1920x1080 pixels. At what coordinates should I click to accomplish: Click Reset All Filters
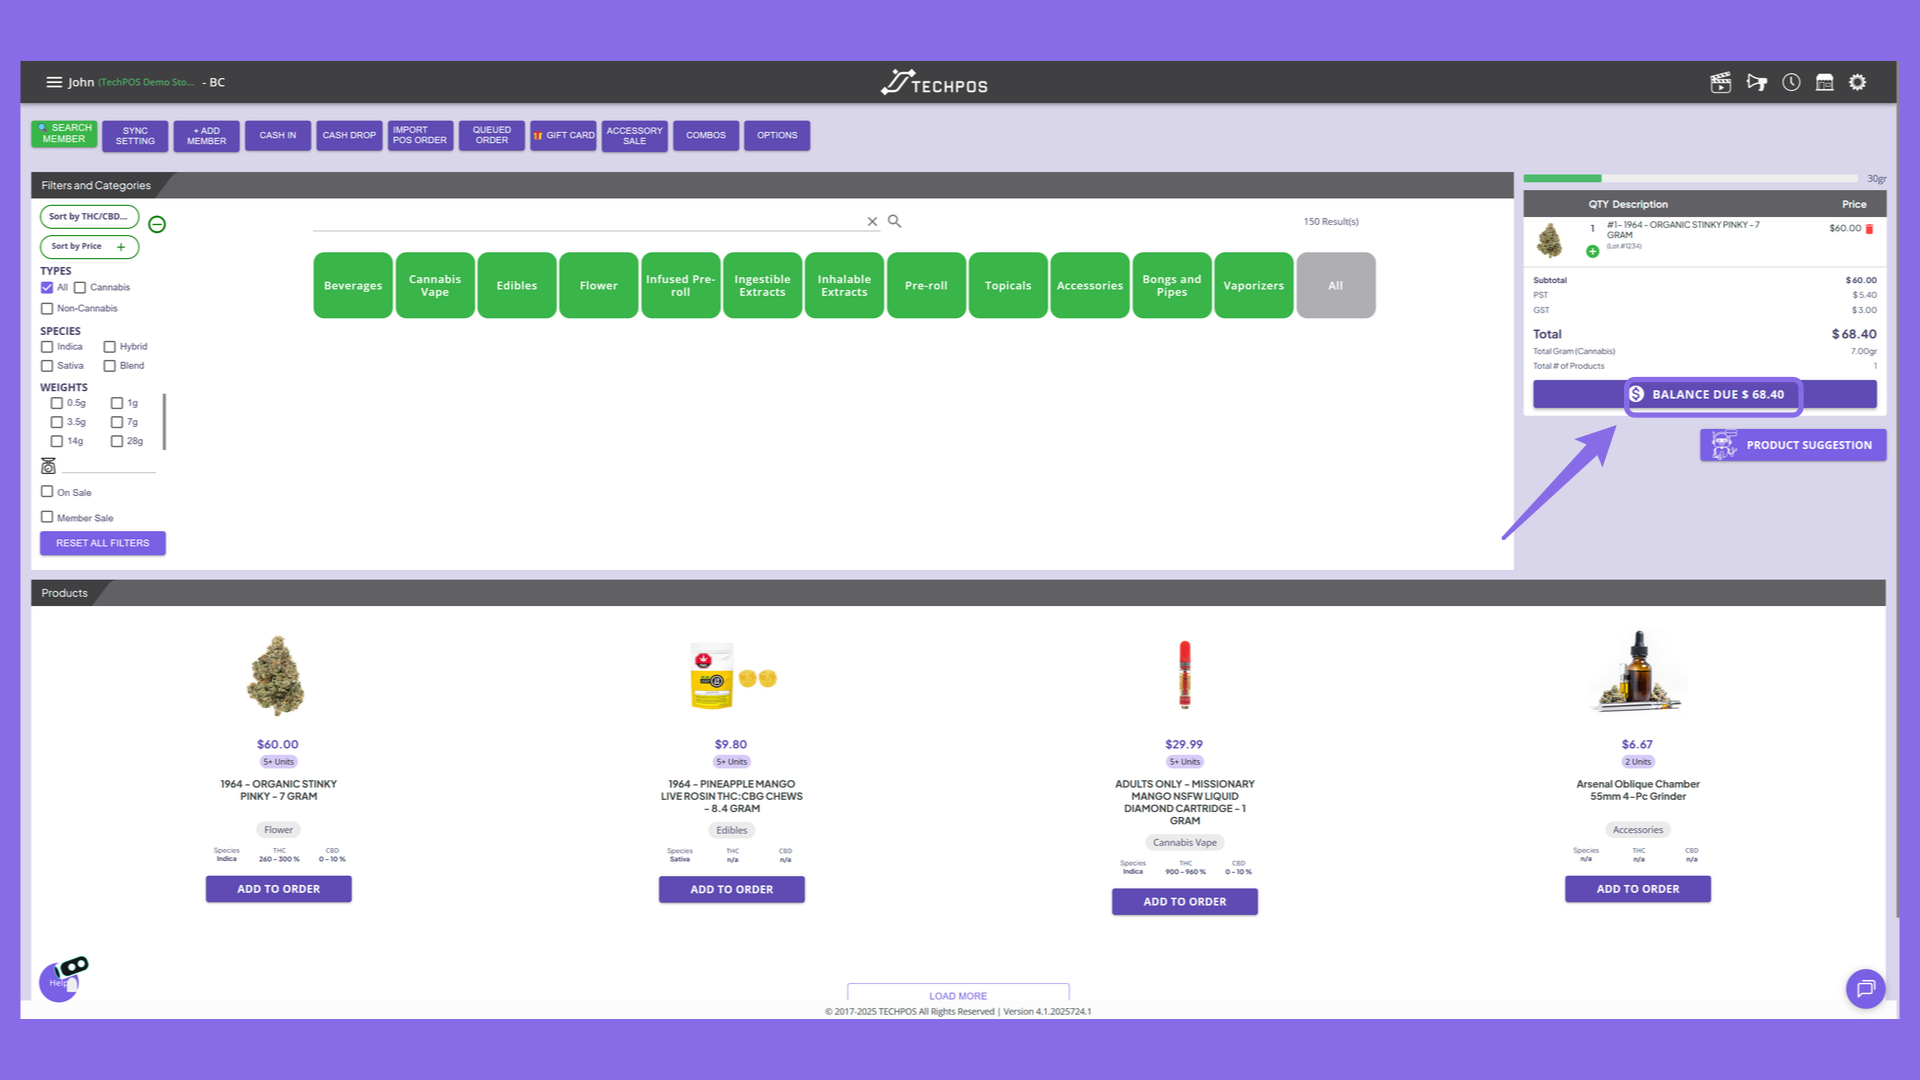[103, 543]
